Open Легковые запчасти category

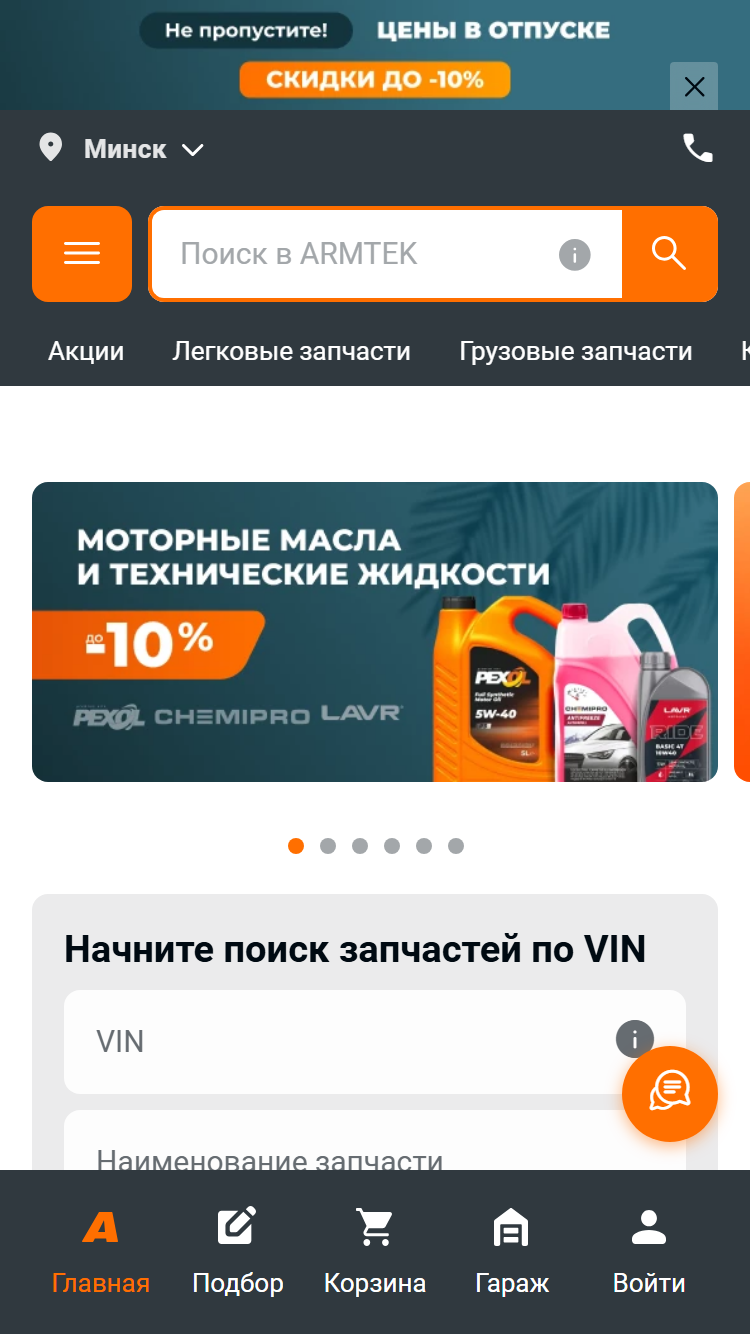pos(292,351)
